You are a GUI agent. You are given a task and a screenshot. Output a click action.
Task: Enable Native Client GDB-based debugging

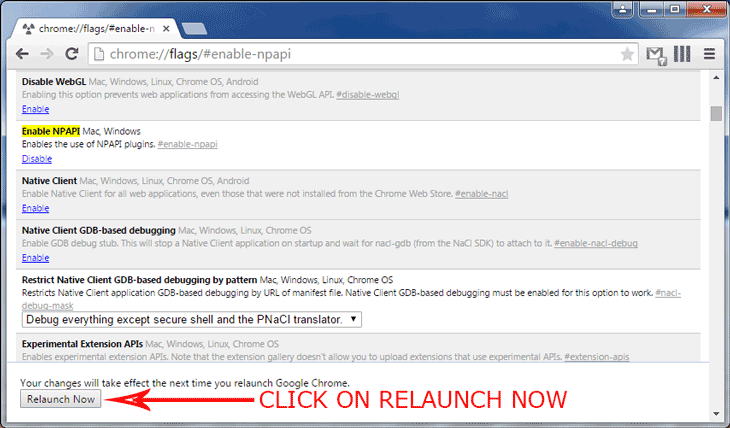click(35, 258)
